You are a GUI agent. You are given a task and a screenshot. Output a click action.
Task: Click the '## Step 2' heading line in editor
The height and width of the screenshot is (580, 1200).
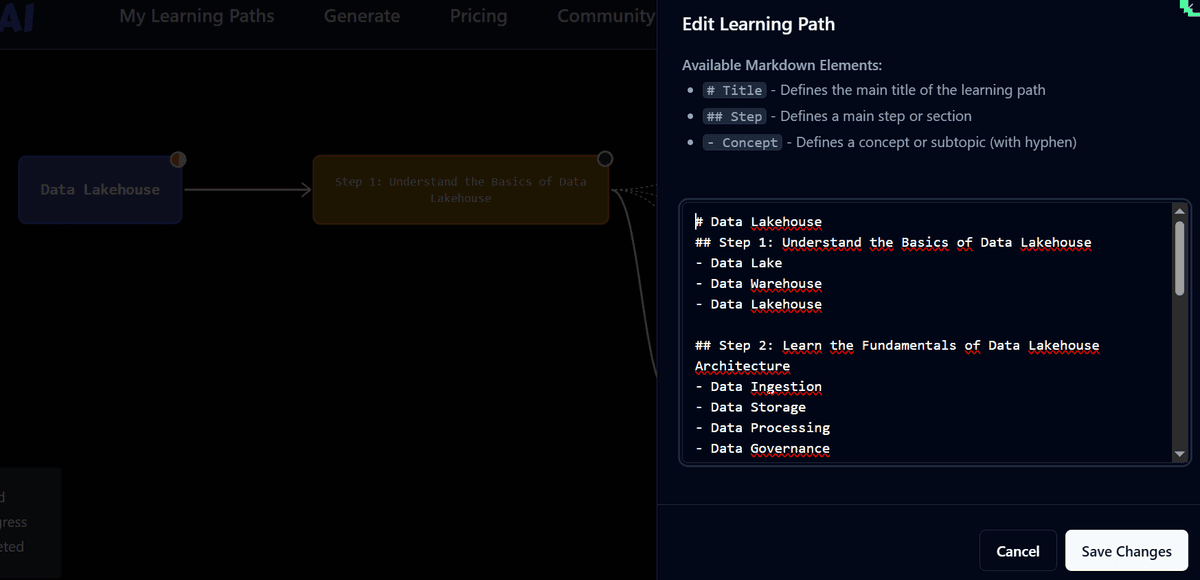tap(896, 346)
